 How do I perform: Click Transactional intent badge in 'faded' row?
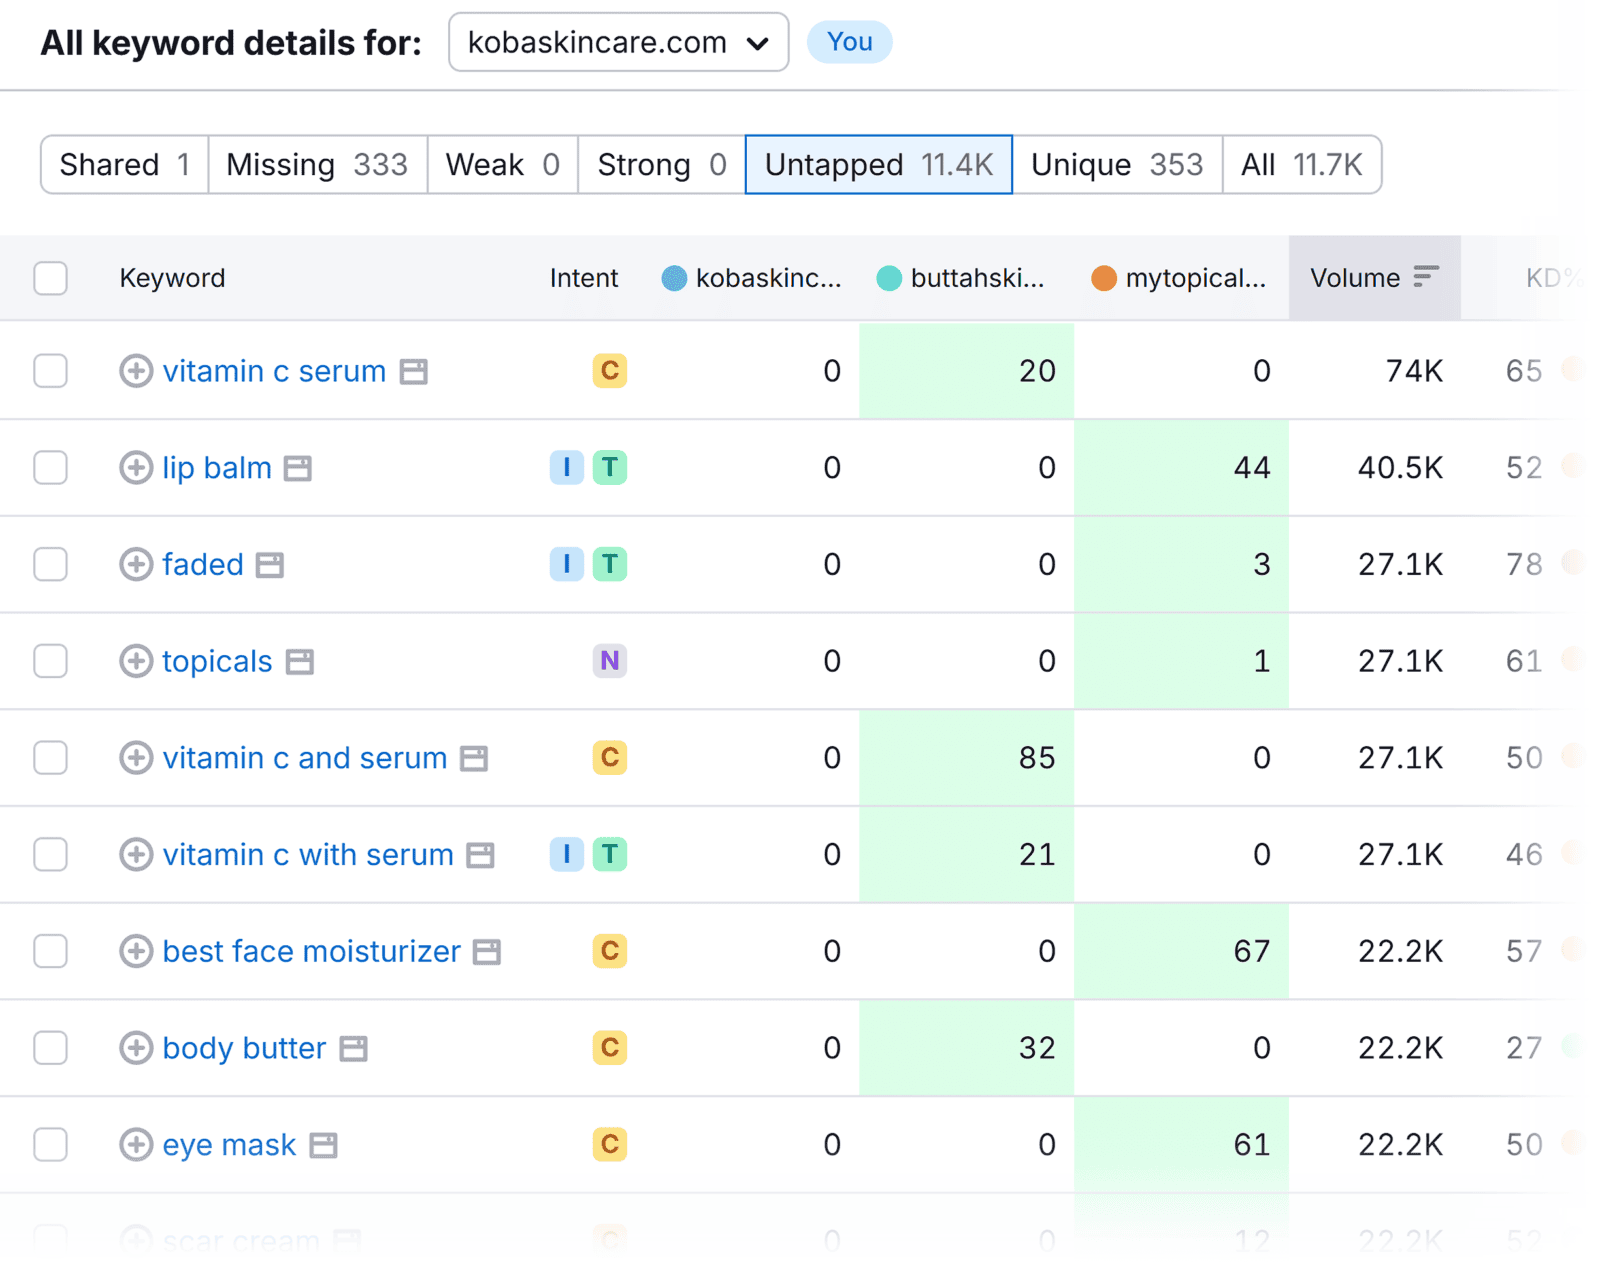point(610,564)
